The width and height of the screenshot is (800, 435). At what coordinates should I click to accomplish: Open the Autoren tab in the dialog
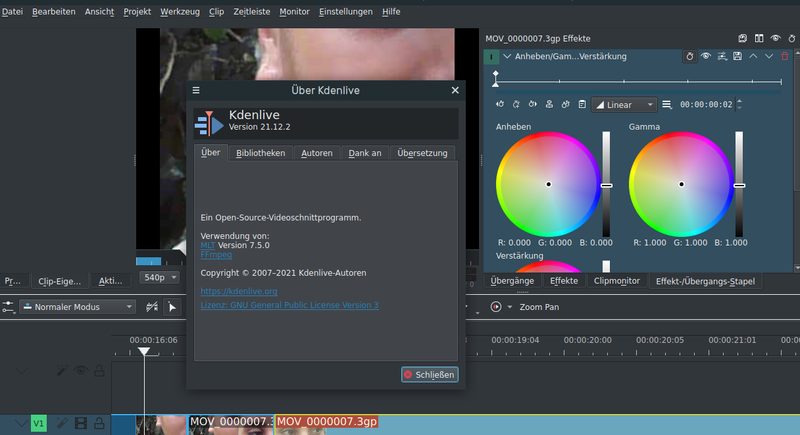coord(316,153)
